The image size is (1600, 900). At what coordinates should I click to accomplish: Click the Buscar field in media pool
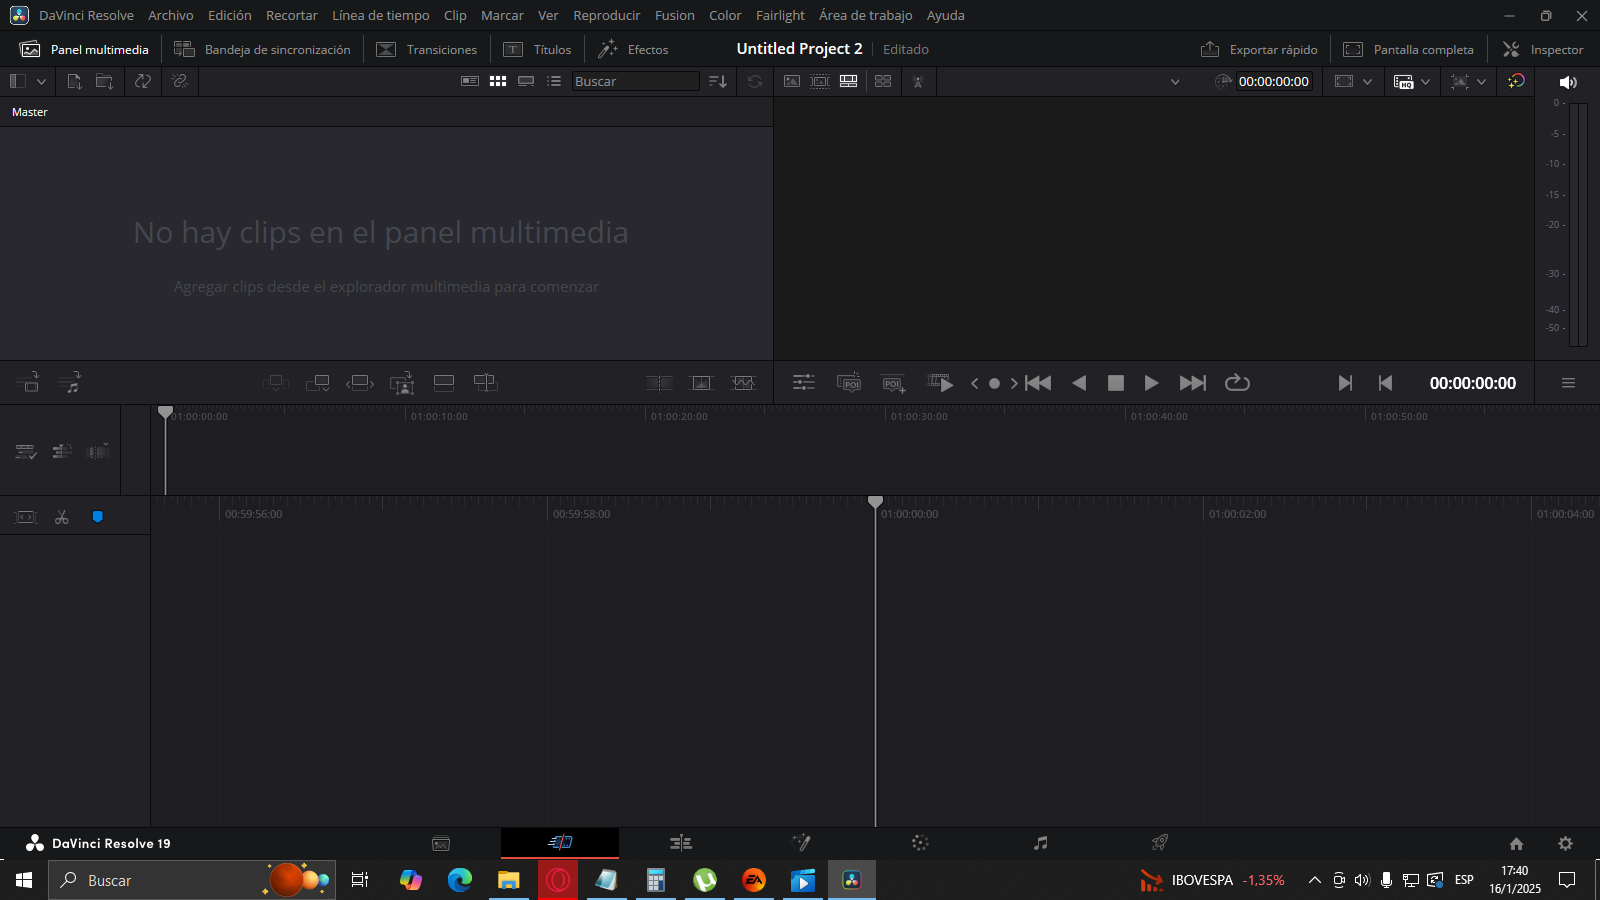pos(635,81)
